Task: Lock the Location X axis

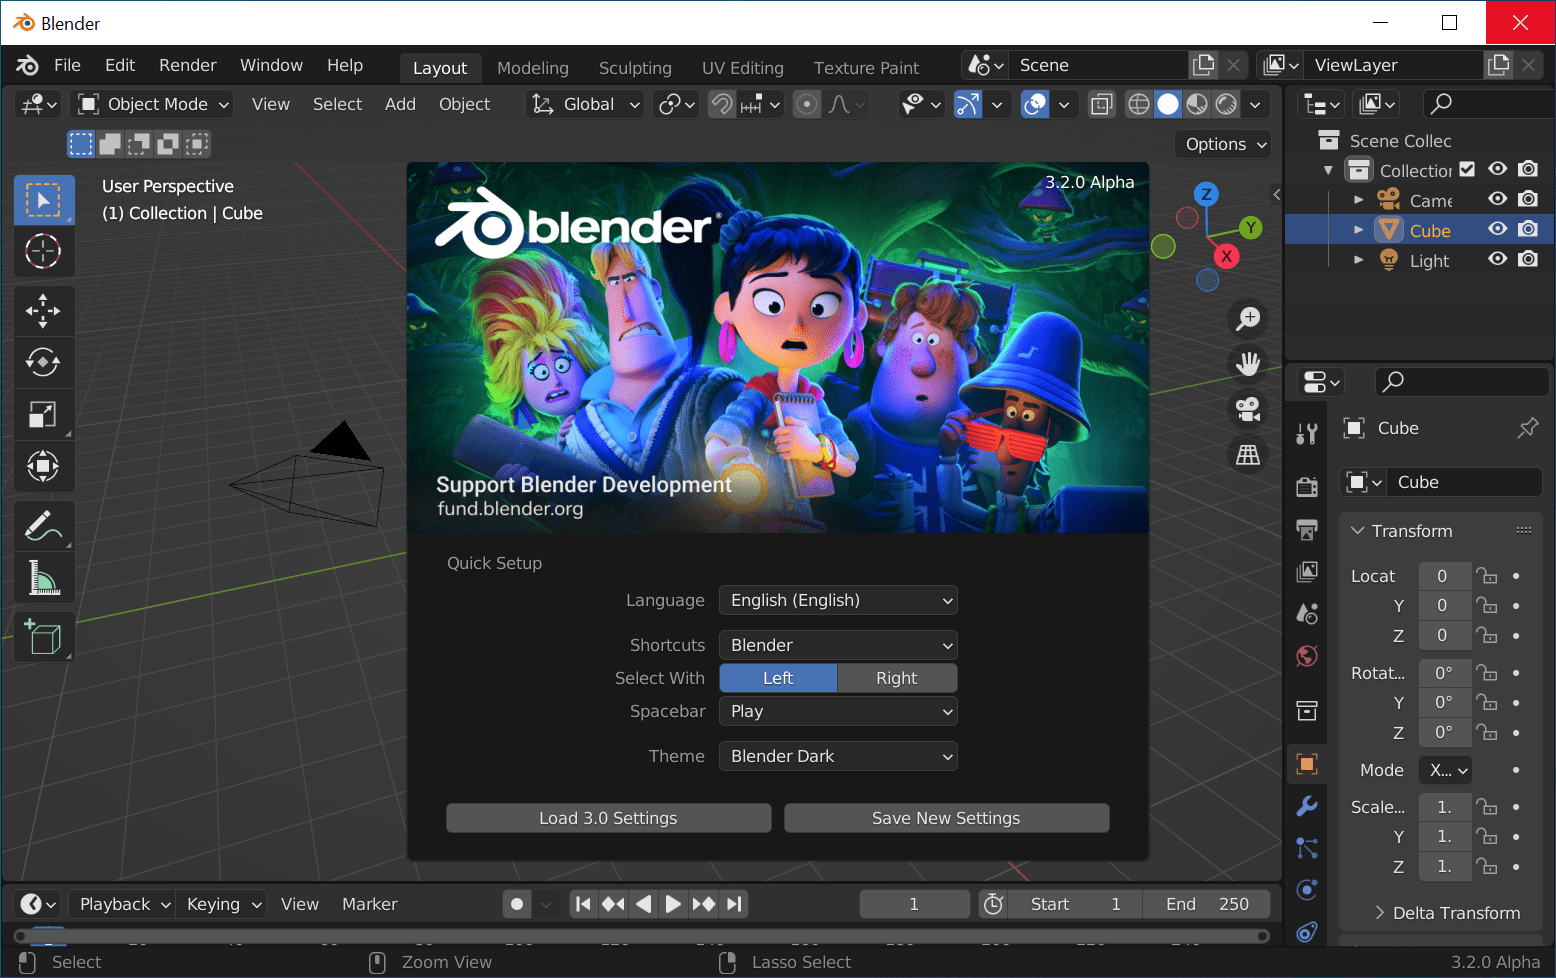Action: coord(1487,576)
